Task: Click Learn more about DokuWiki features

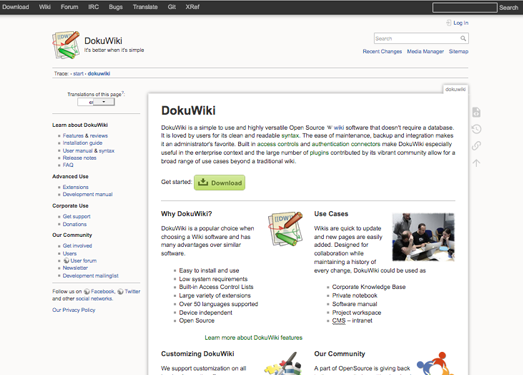Action: [253, 338]
